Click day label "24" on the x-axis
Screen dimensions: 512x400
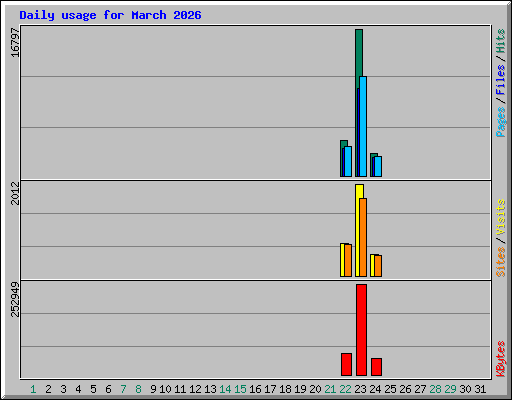click(375, 389)
